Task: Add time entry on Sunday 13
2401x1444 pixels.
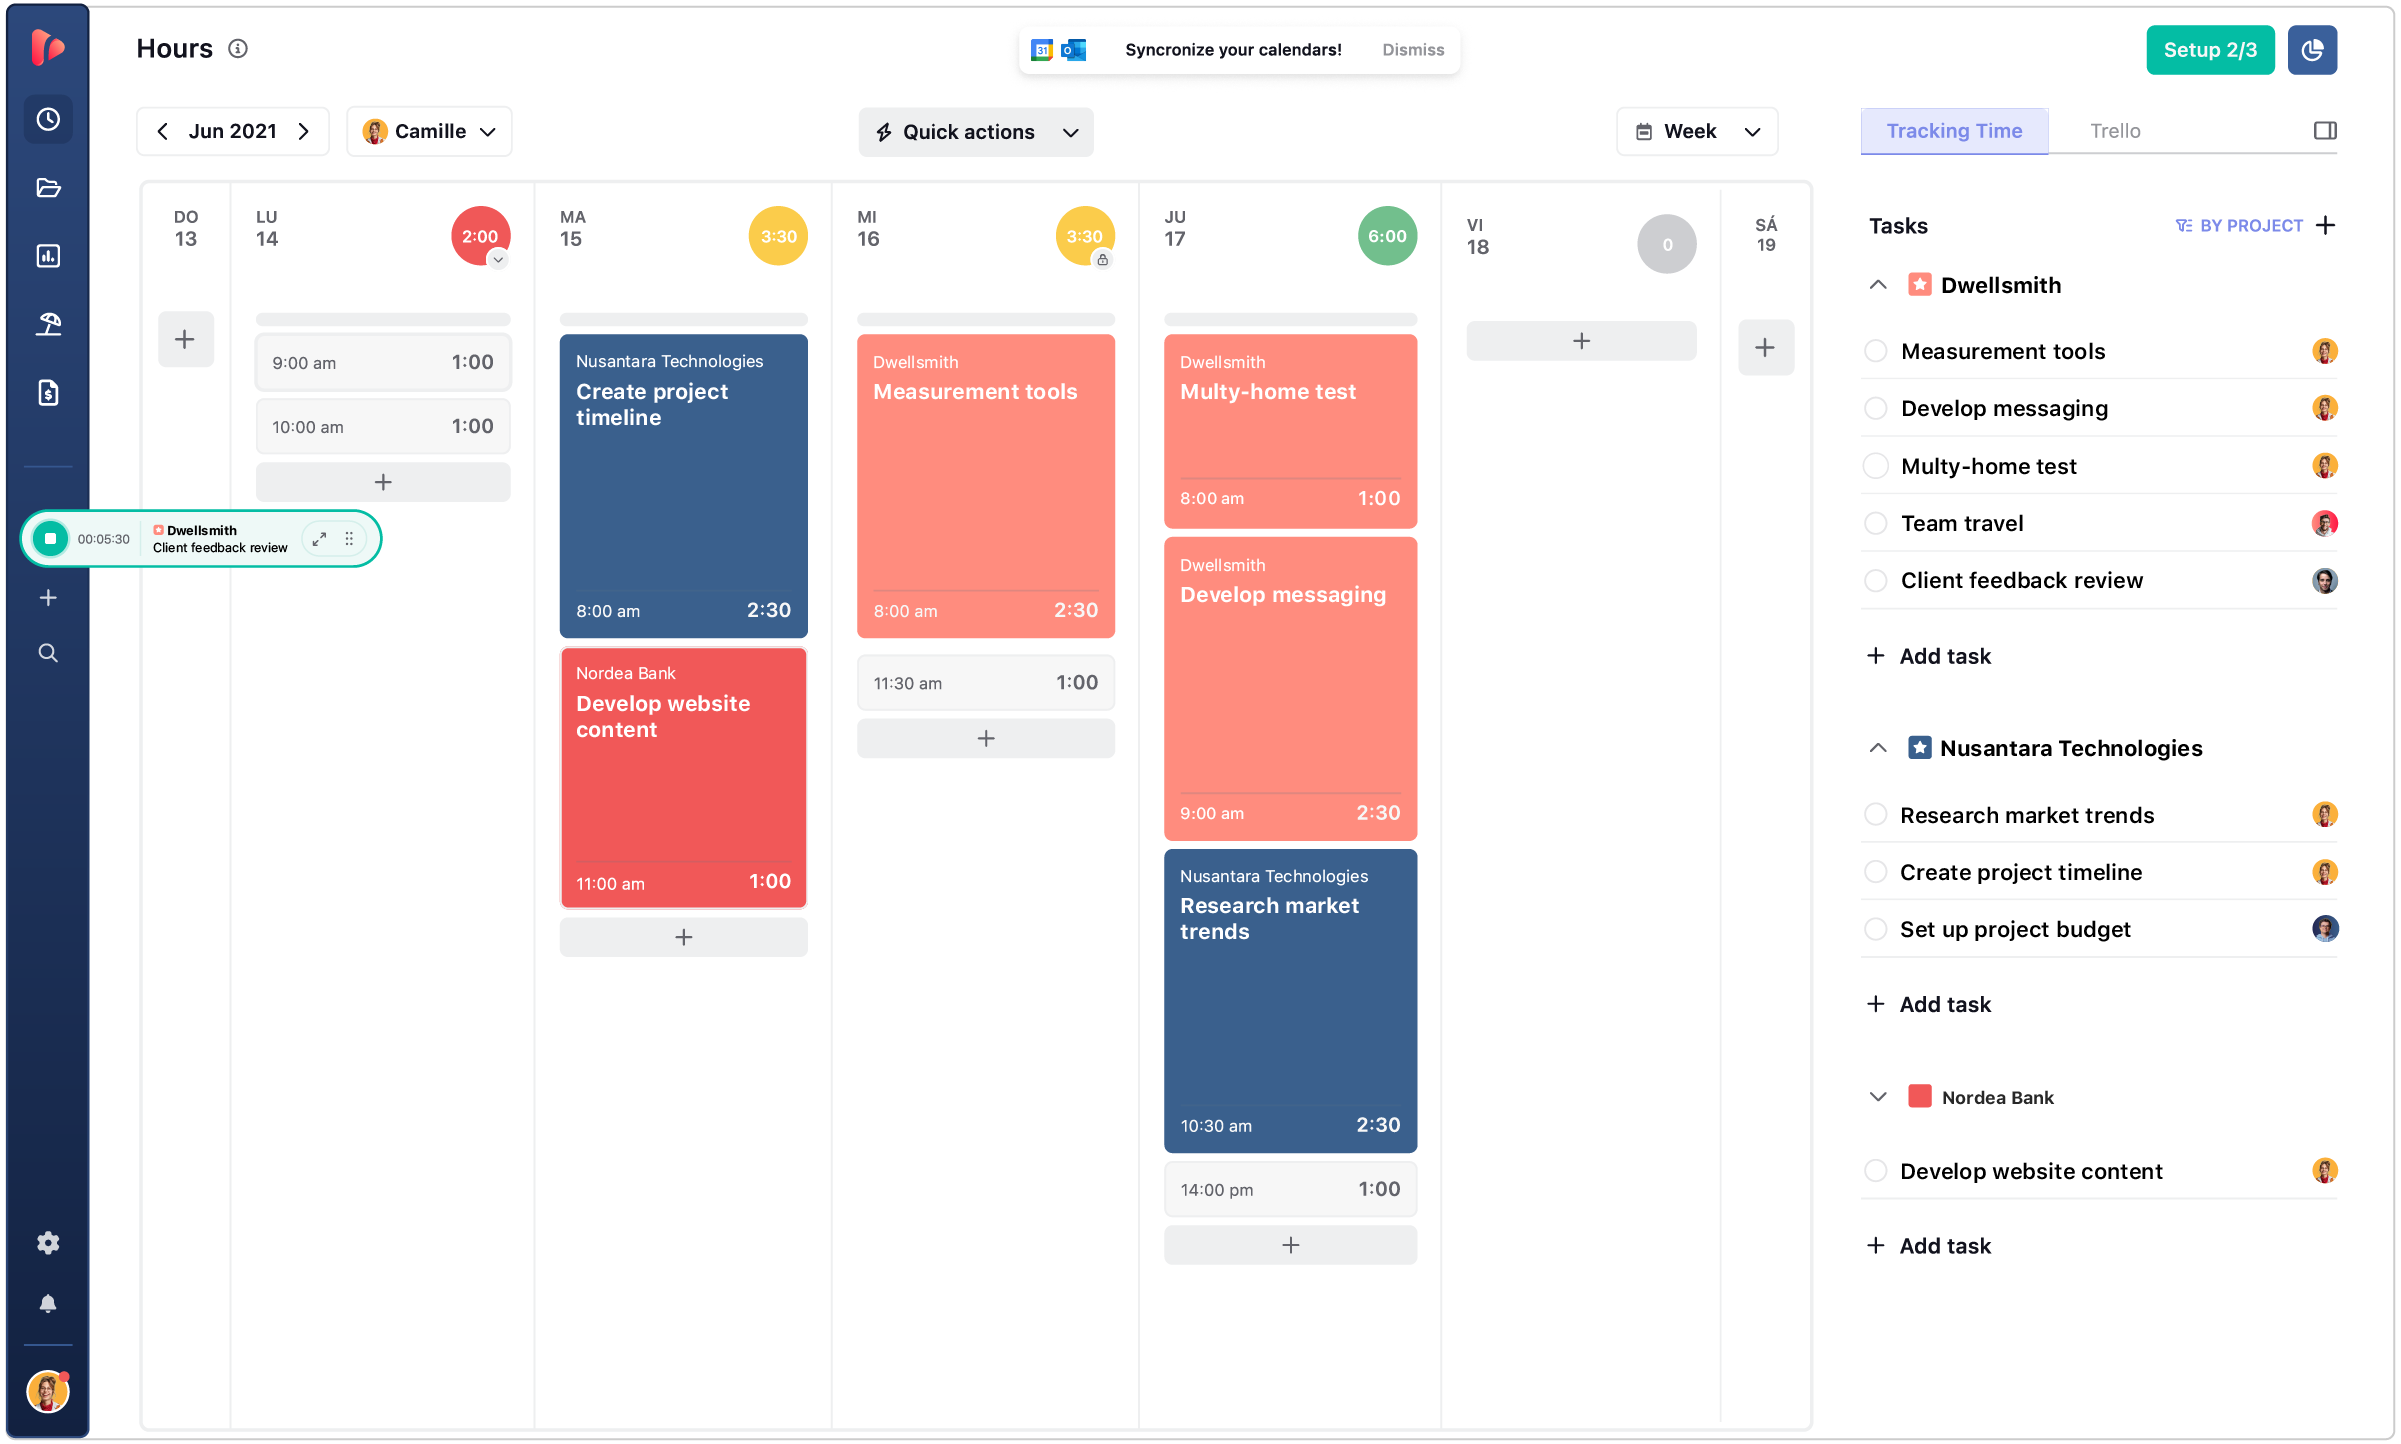Action: point(185,339)
